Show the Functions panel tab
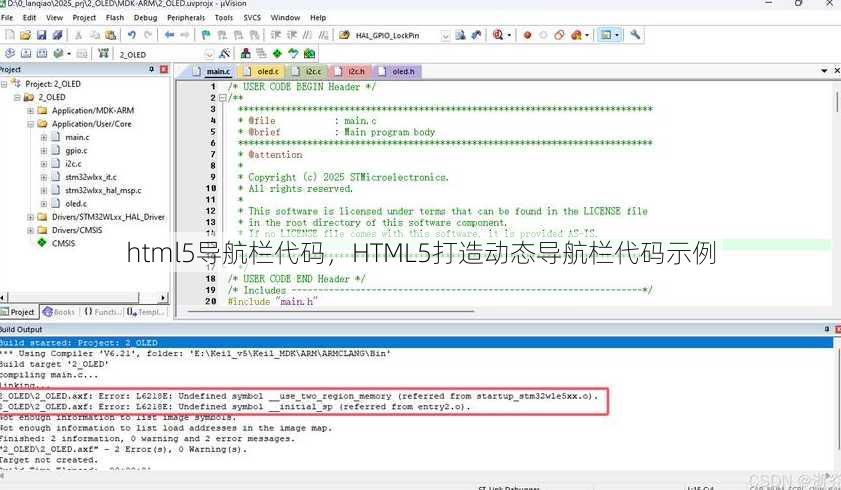The width and height of the screenshot is (841, 490). tap(102, 312)
